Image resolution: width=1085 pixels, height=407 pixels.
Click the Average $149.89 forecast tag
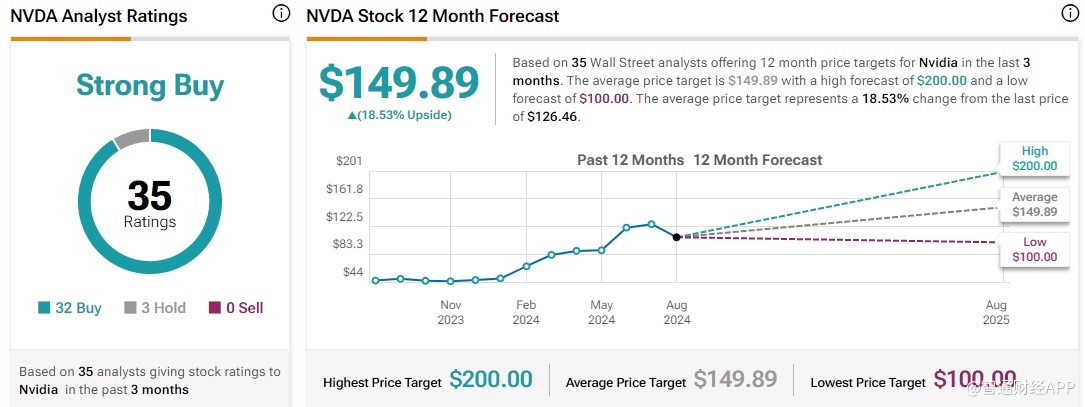coord(1034,204)
